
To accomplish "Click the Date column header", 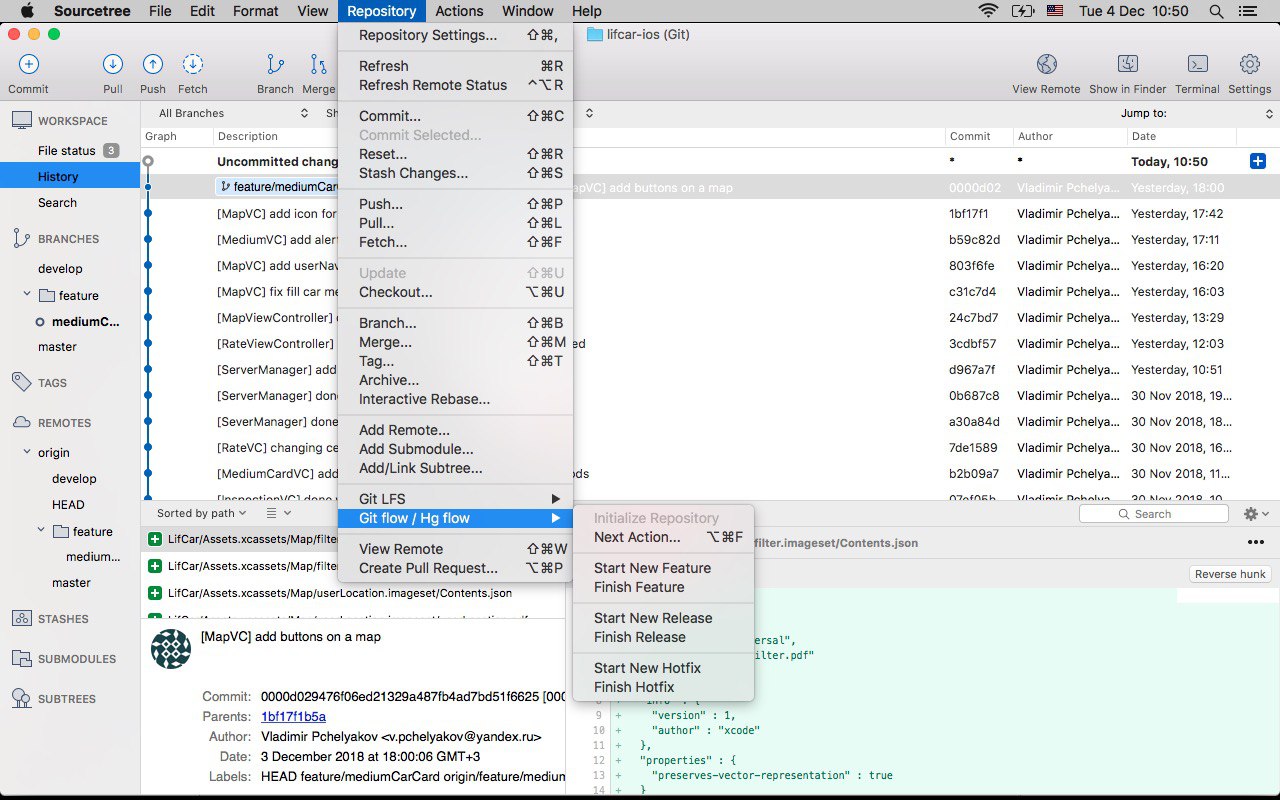I will coord(1182,136).
